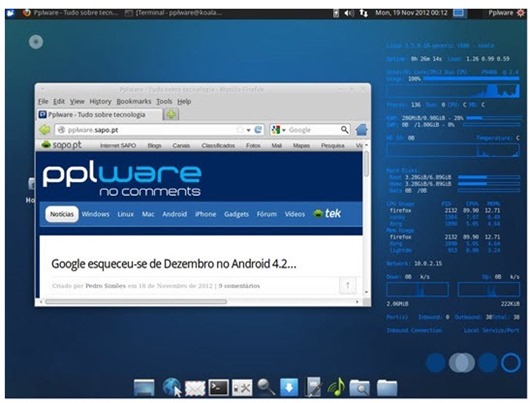Click the sapo.pt logo

tap(61, 145)
